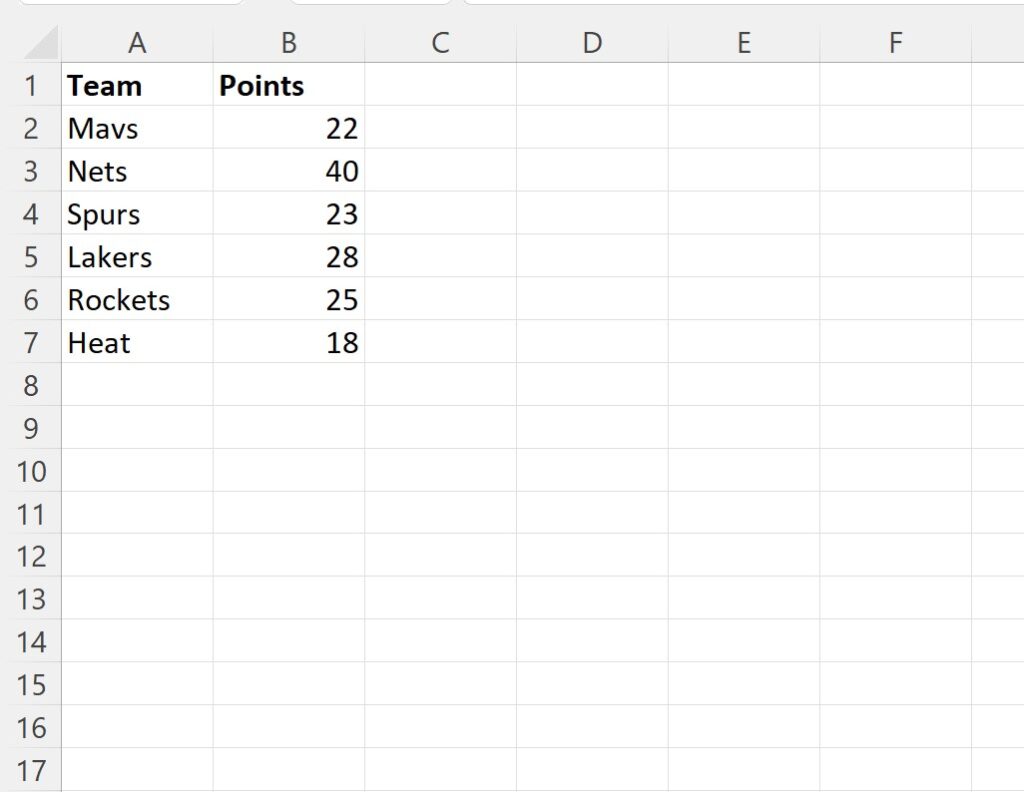Select the cell containing Heat
The height and width of the screenshot is (792, 1024).
tap(137, 343)
